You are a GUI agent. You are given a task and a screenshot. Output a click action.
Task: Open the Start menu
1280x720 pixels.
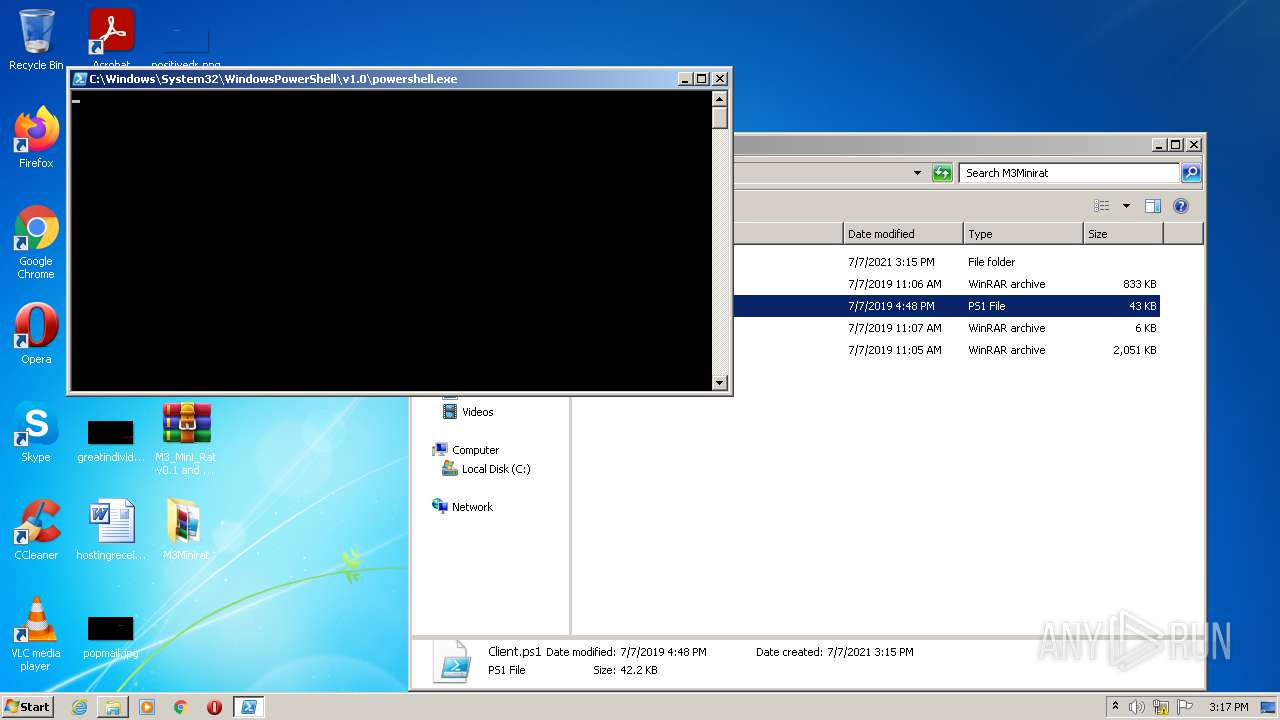point(28,707)
